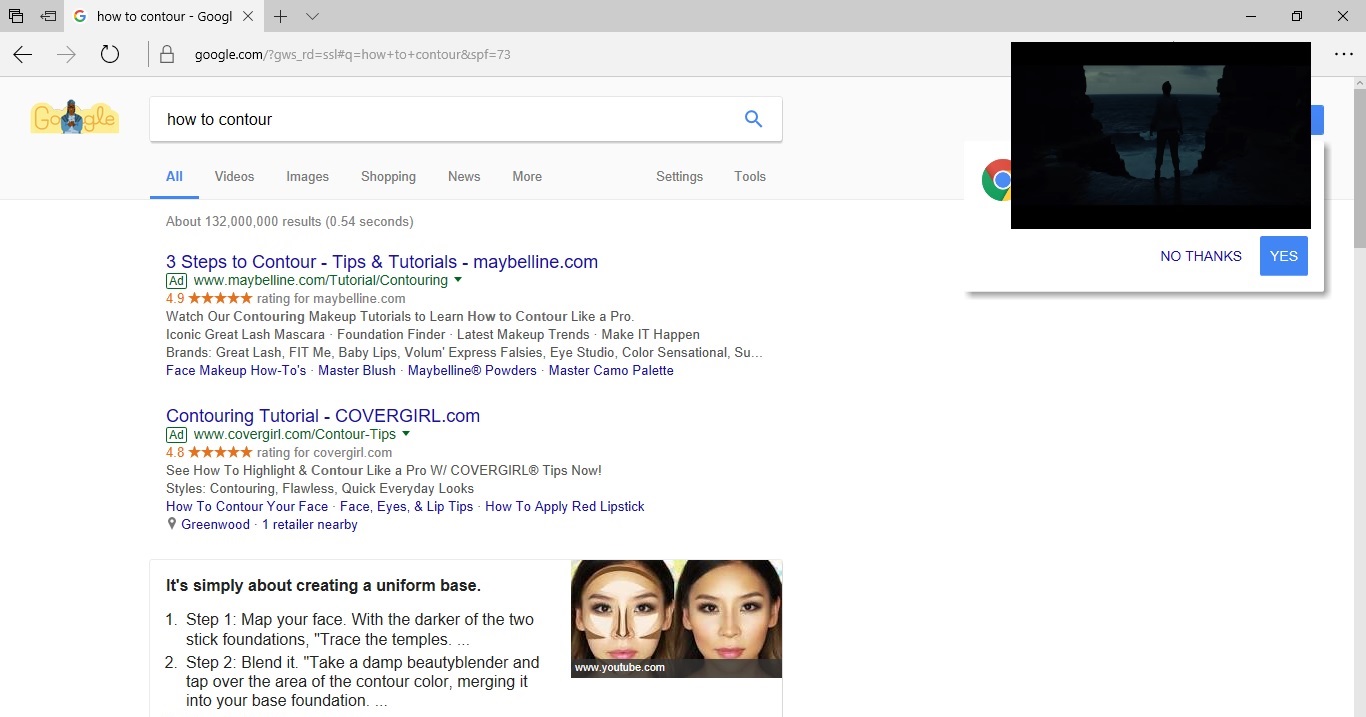The height and width of the screenshot is (717, 1366).
Task: Click the Google doodle logo
Action: click(x=75, y=118)
